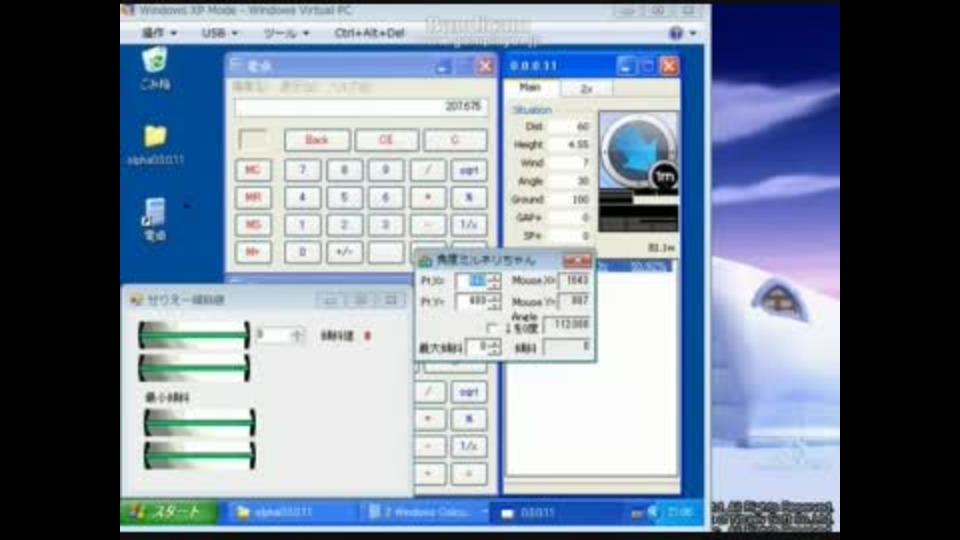The height and width of the screenshot is (540, 960).
Task: Open the 表示 menu in the top calculator
Action: 298,87
